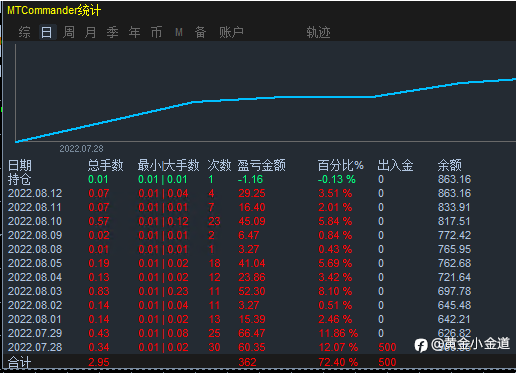Click the lots value 0.83
The height and width of the screenshot is (373, 516).
(99, 291)
